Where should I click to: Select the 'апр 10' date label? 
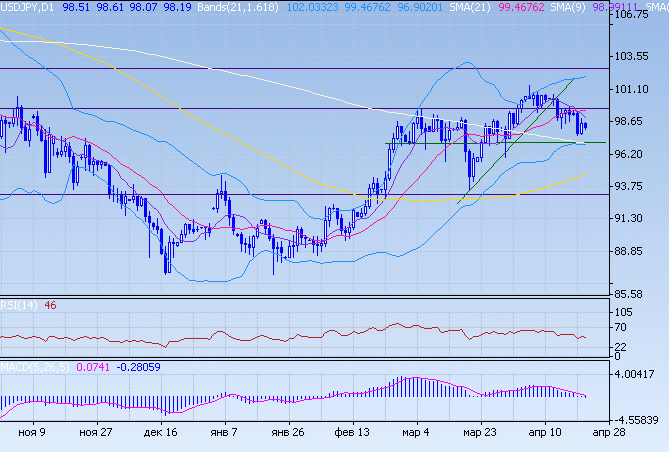pyautogui.click(x=543, y=434)
